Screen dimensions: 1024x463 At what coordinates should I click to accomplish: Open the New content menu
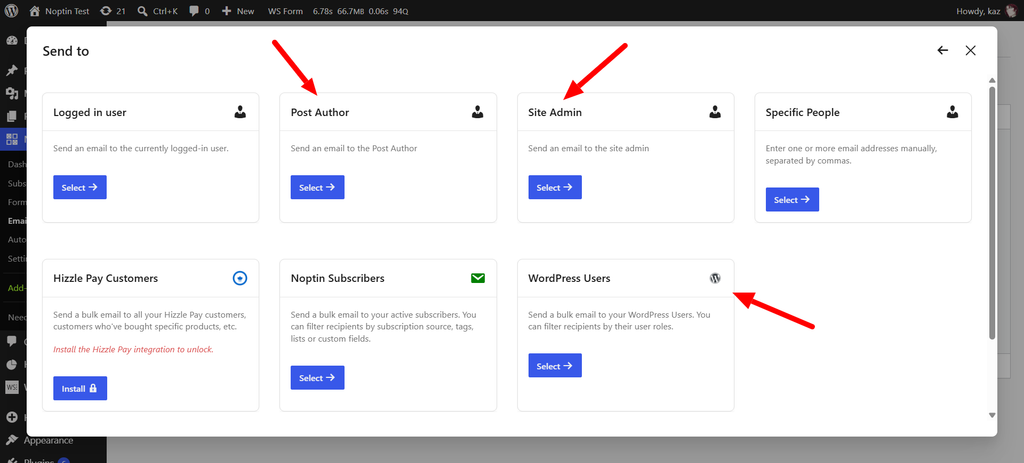click(238, 11)
